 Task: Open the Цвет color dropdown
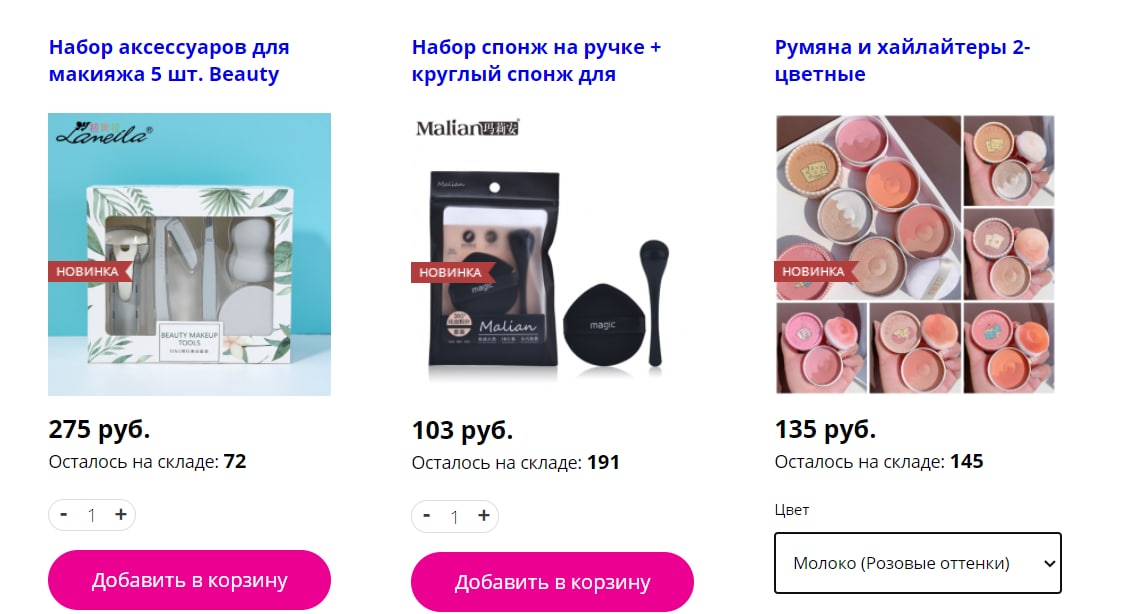(917, 563)
